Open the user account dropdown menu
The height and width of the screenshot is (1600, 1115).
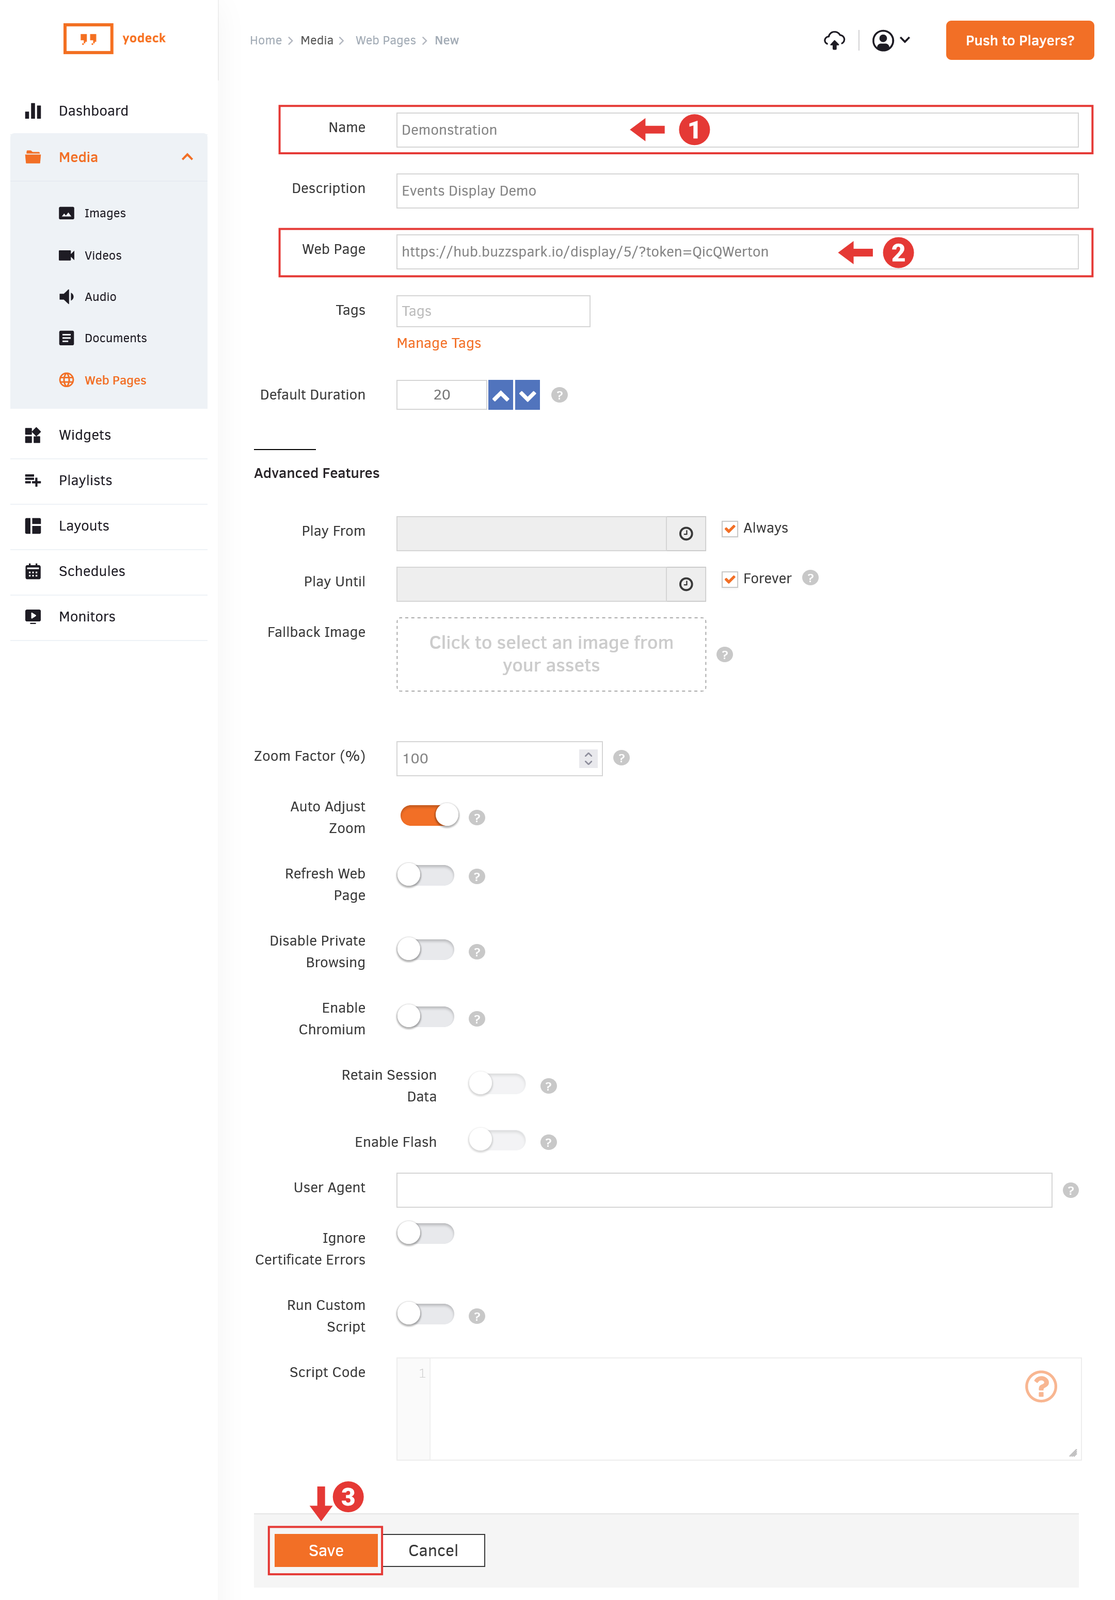pyautogui.click(x=891, y=41)
